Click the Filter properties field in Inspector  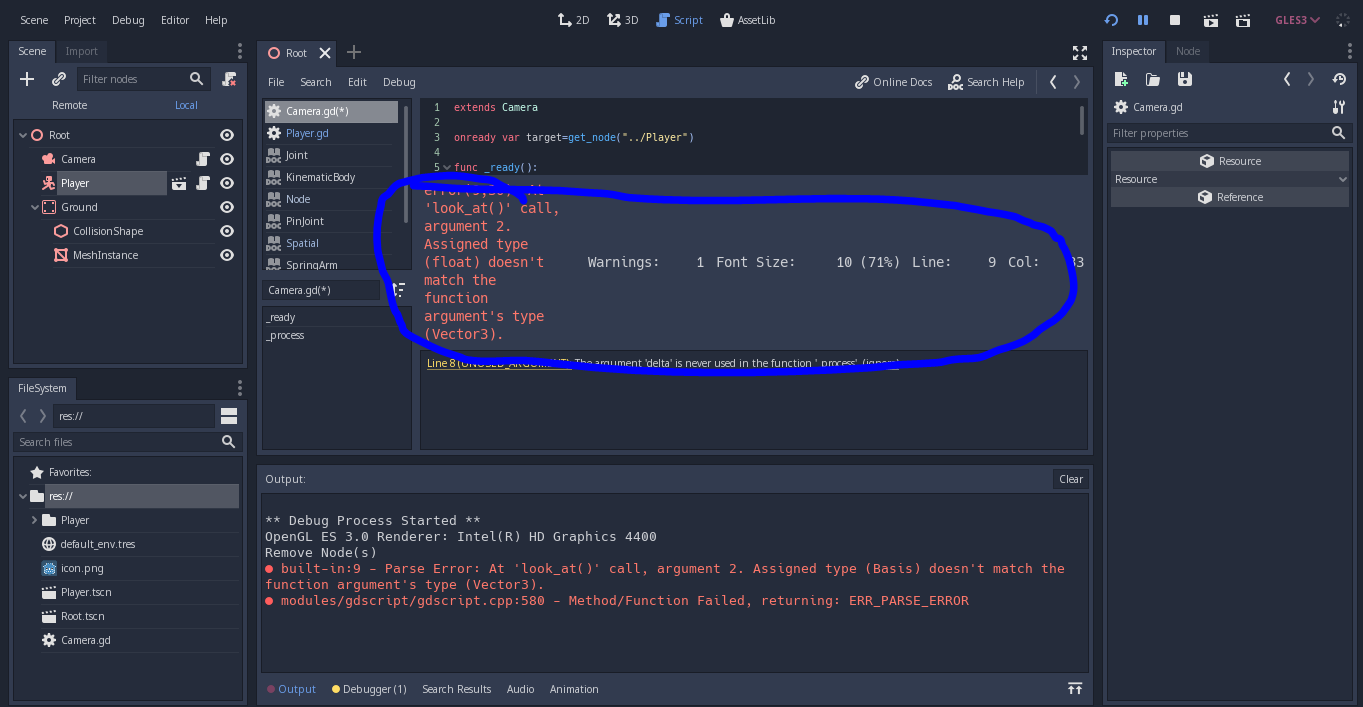1220,132
